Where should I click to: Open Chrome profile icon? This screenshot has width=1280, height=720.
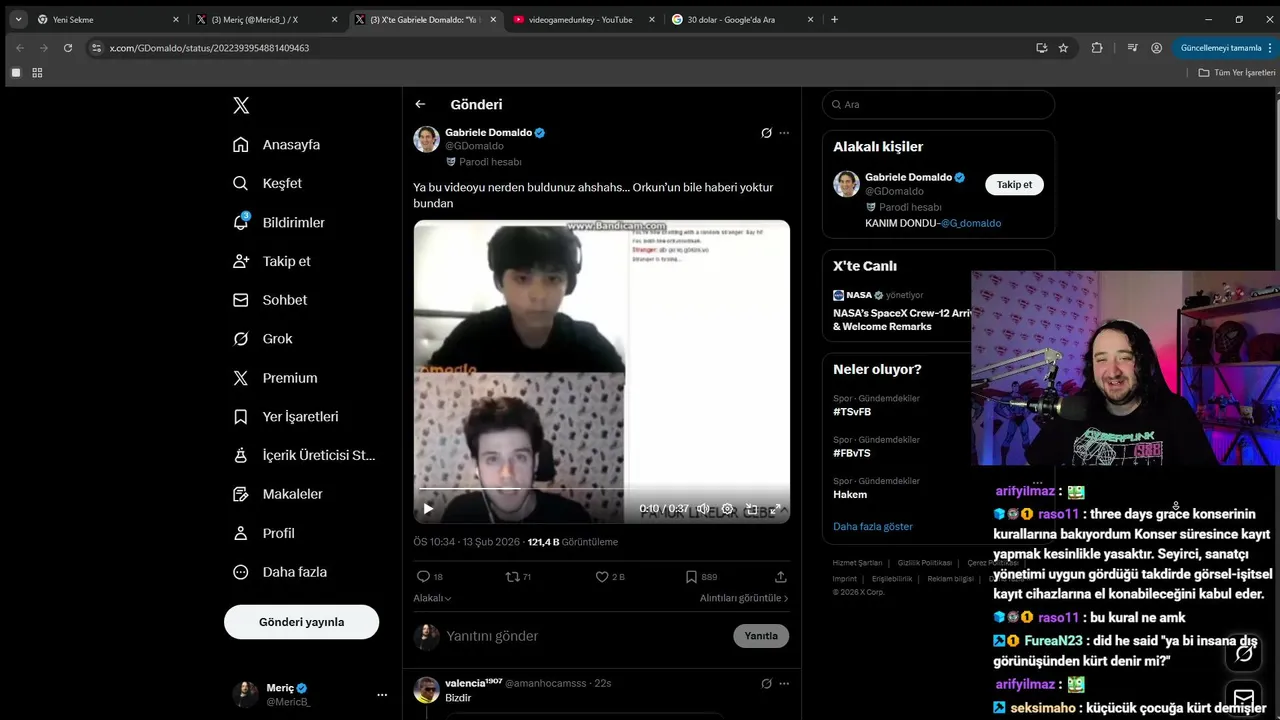pyautogui.click(x=1156, y=47)
